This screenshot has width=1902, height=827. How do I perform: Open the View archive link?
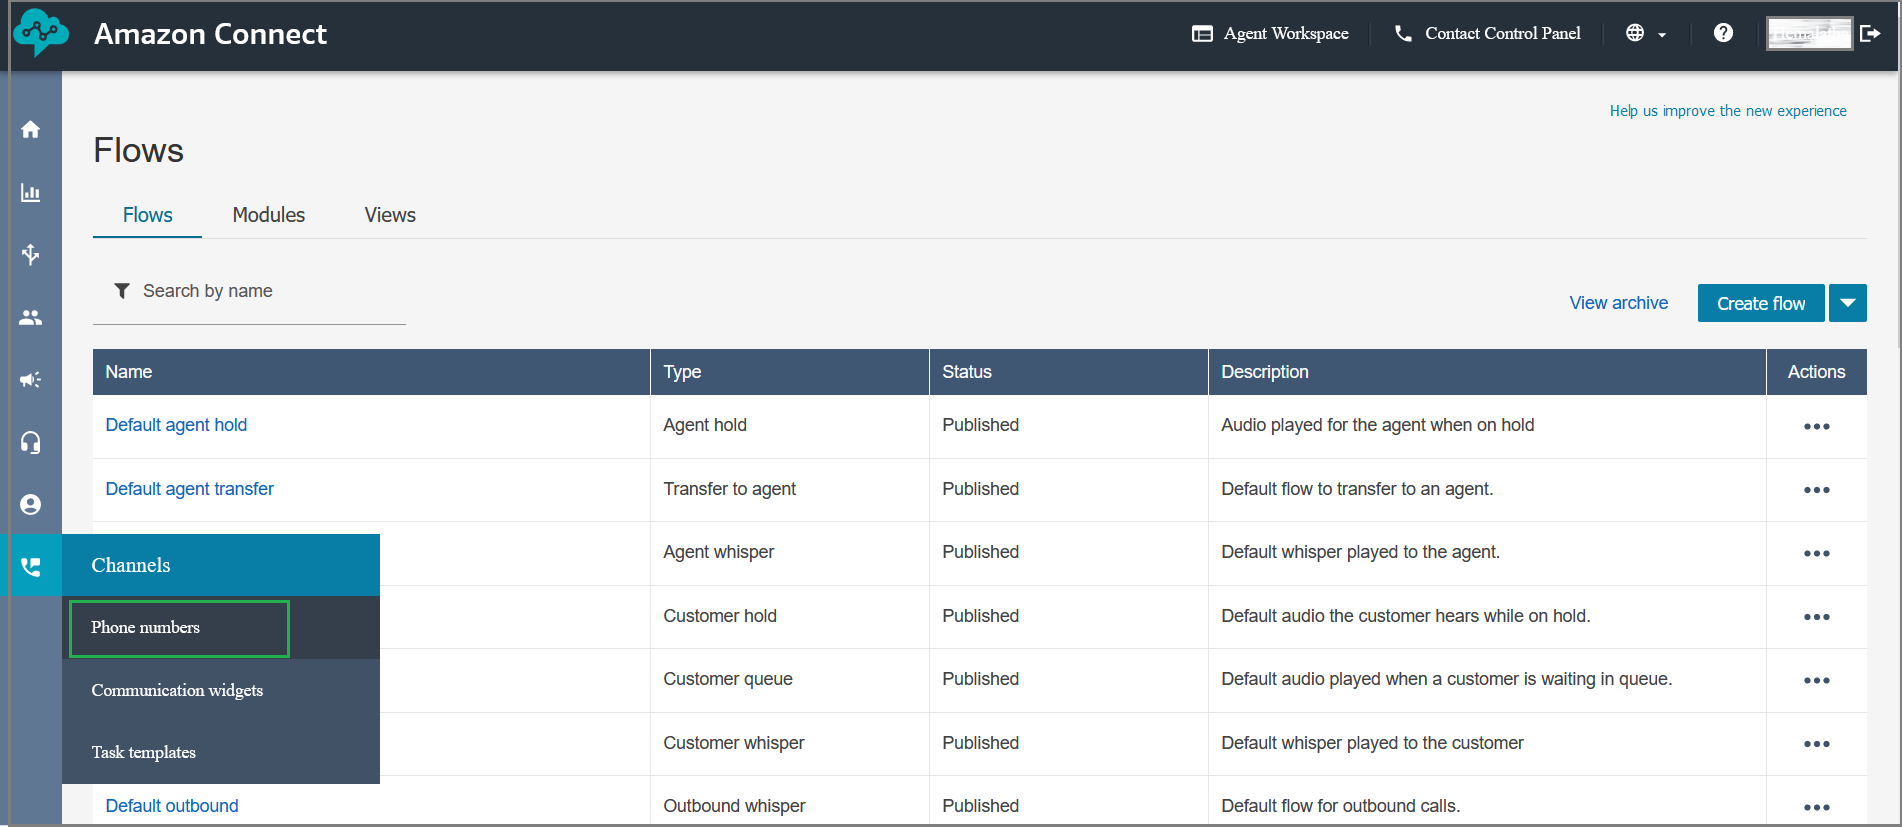pyautogui.click(x=1619, y=303)
